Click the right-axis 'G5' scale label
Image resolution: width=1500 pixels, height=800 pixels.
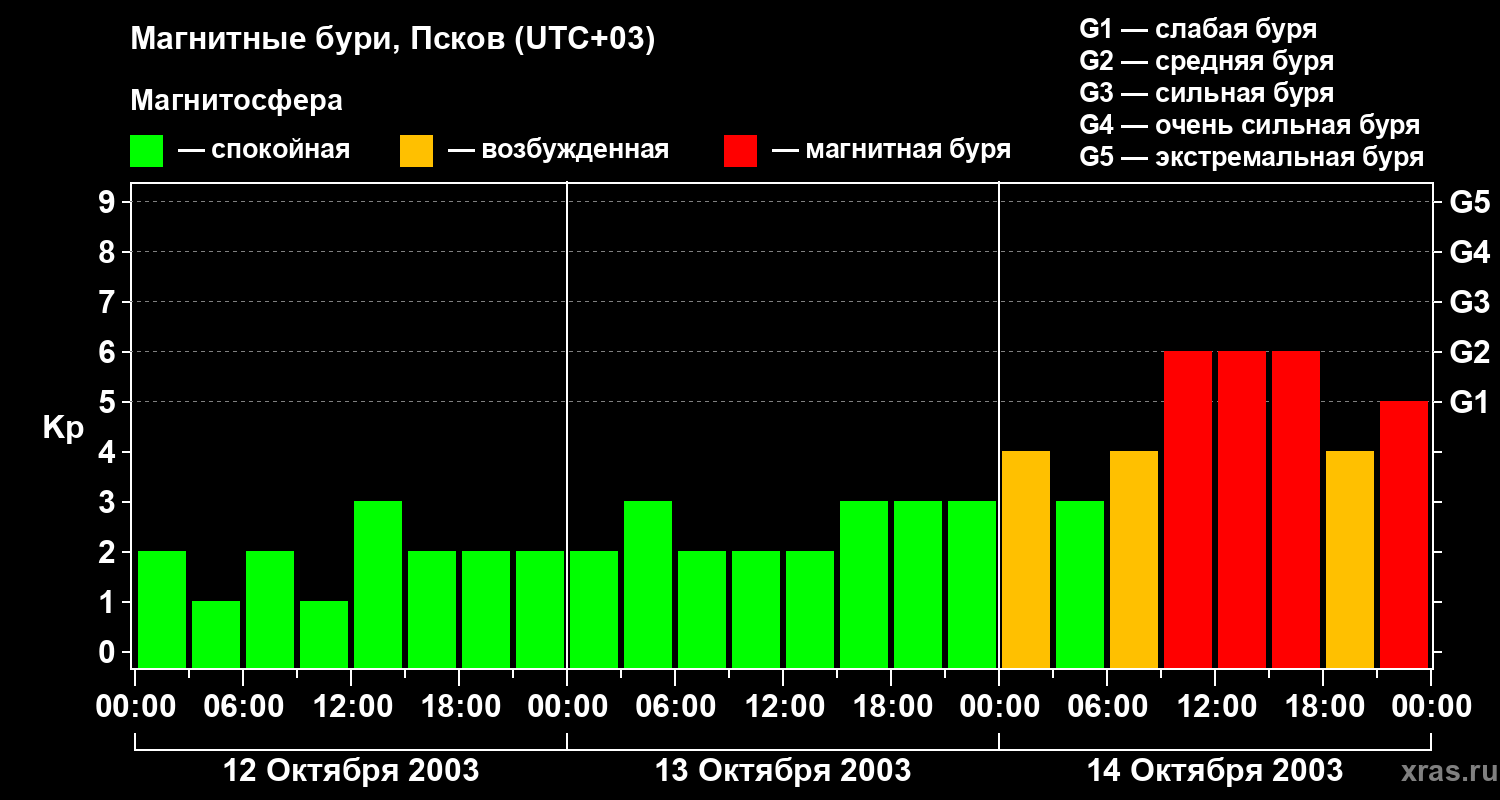tap(1469, 202)
